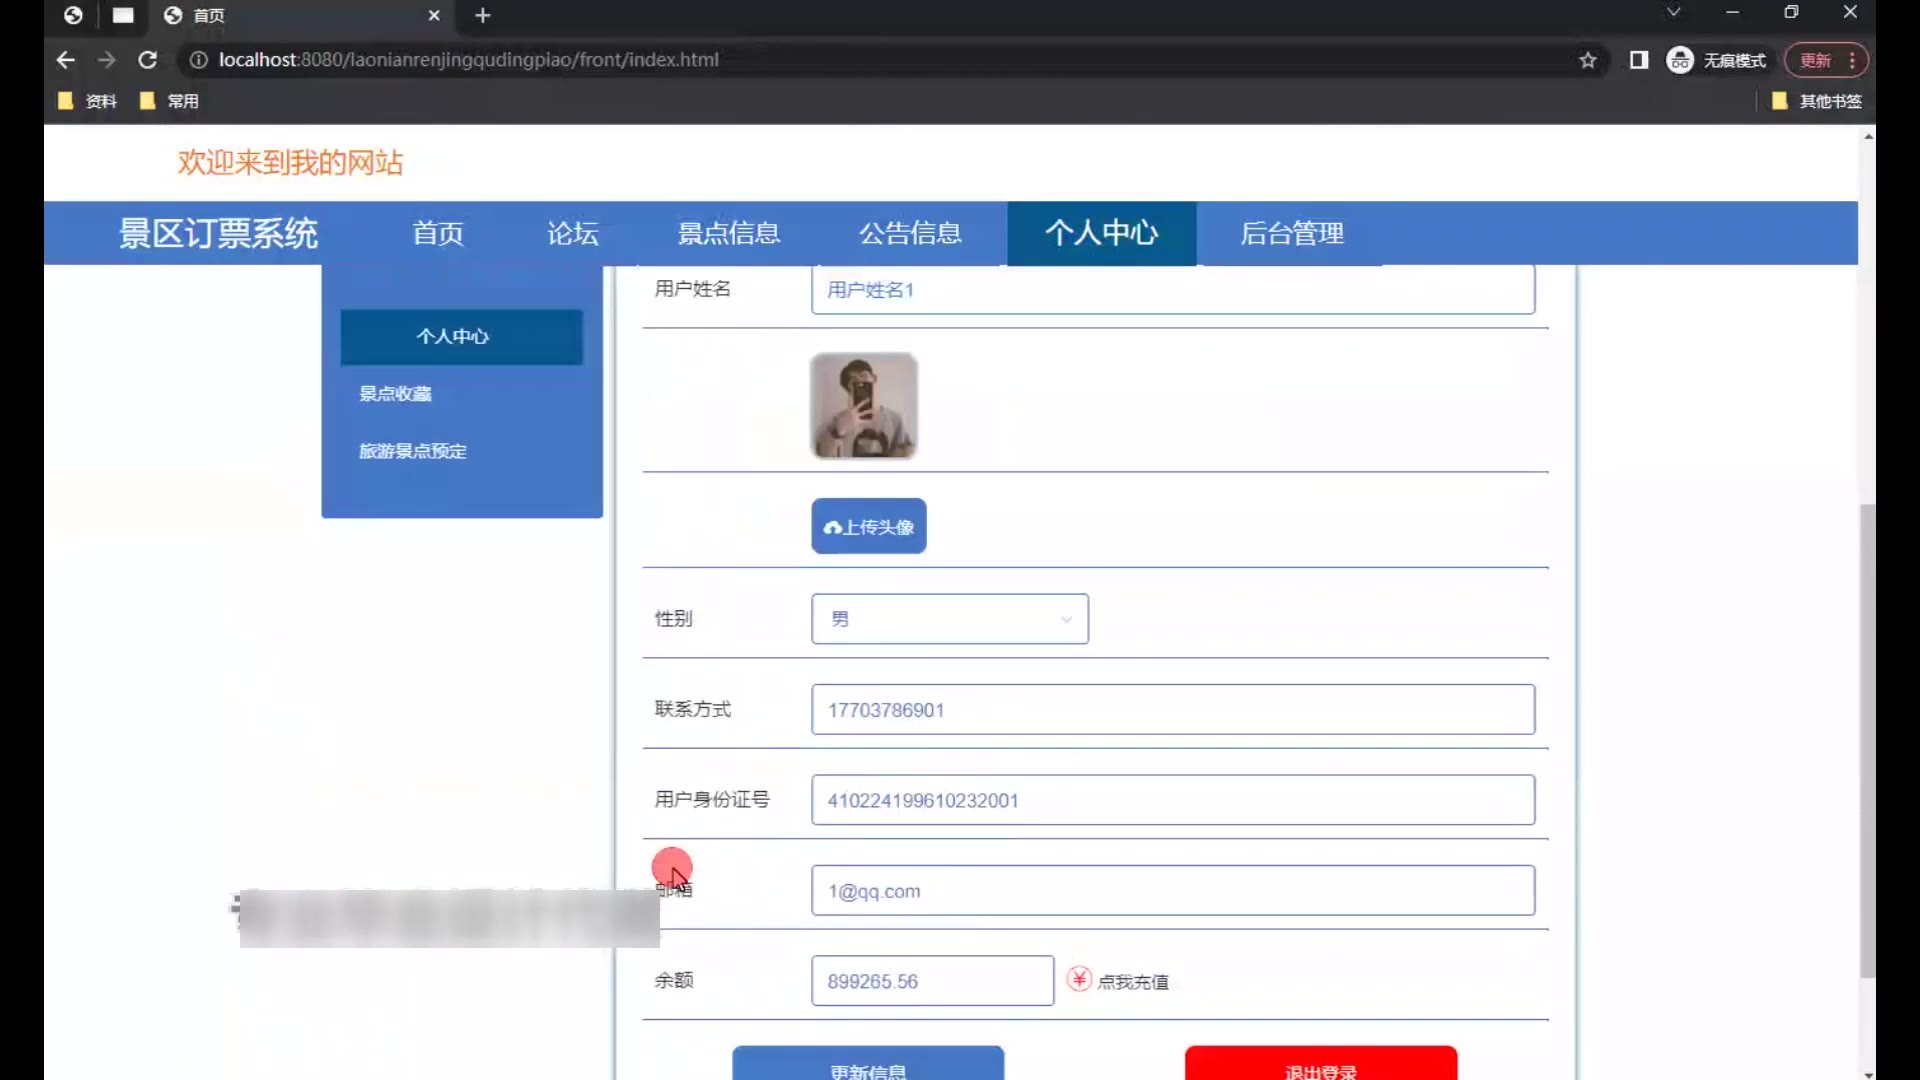Select 景点收藏 in sidebar
The width and height of the screenshot is (1920, 1080).
coord(396,394)
